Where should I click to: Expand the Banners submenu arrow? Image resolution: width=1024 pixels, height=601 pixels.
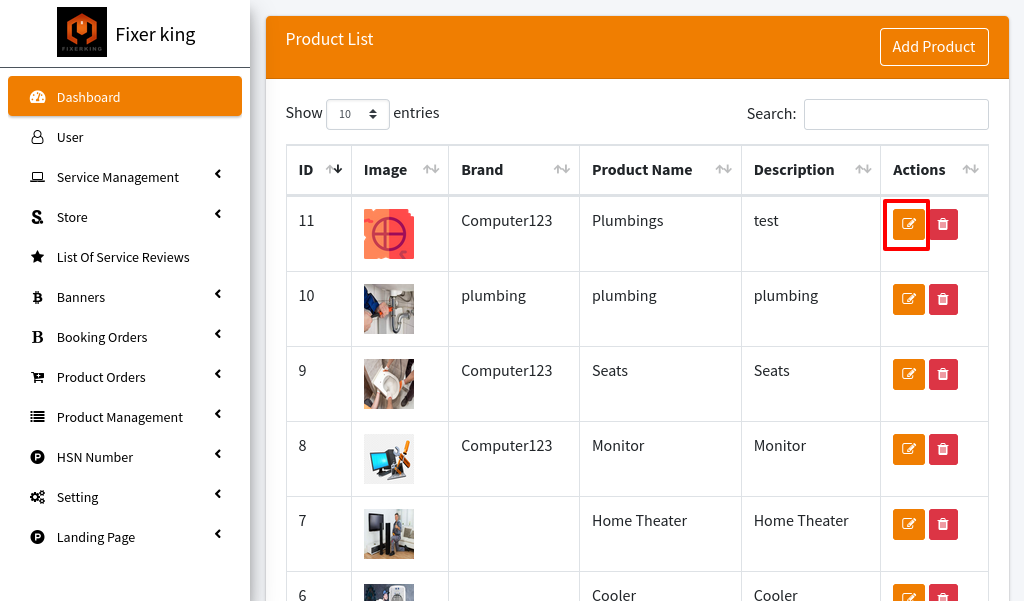(x=218, y=294)
